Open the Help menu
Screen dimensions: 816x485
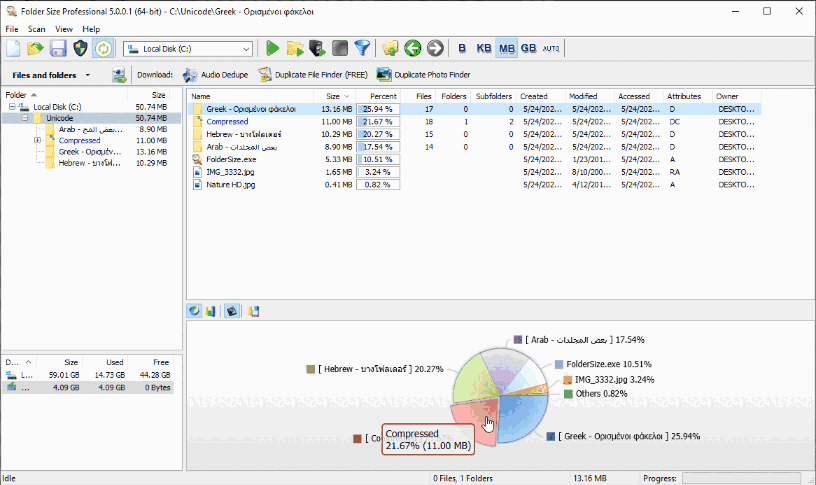click(x=91, y=29)
